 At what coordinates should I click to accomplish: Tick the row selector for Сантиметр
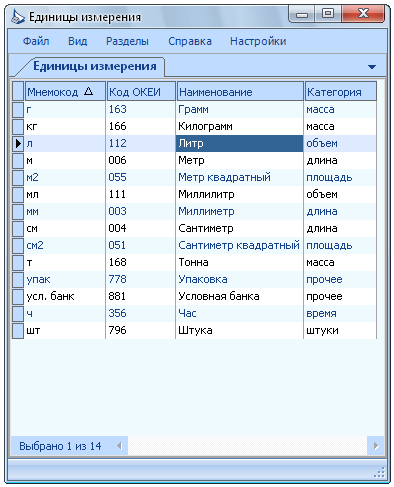point(18,229)
